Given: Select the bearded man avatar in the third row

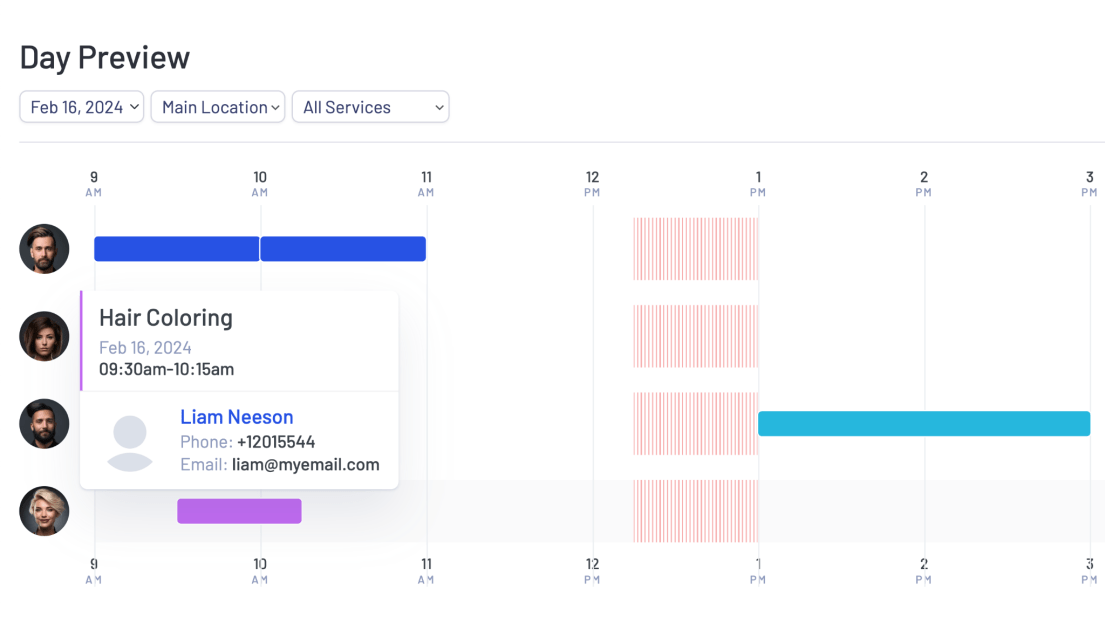Looking at the screenshot, I should pos(44,423).
